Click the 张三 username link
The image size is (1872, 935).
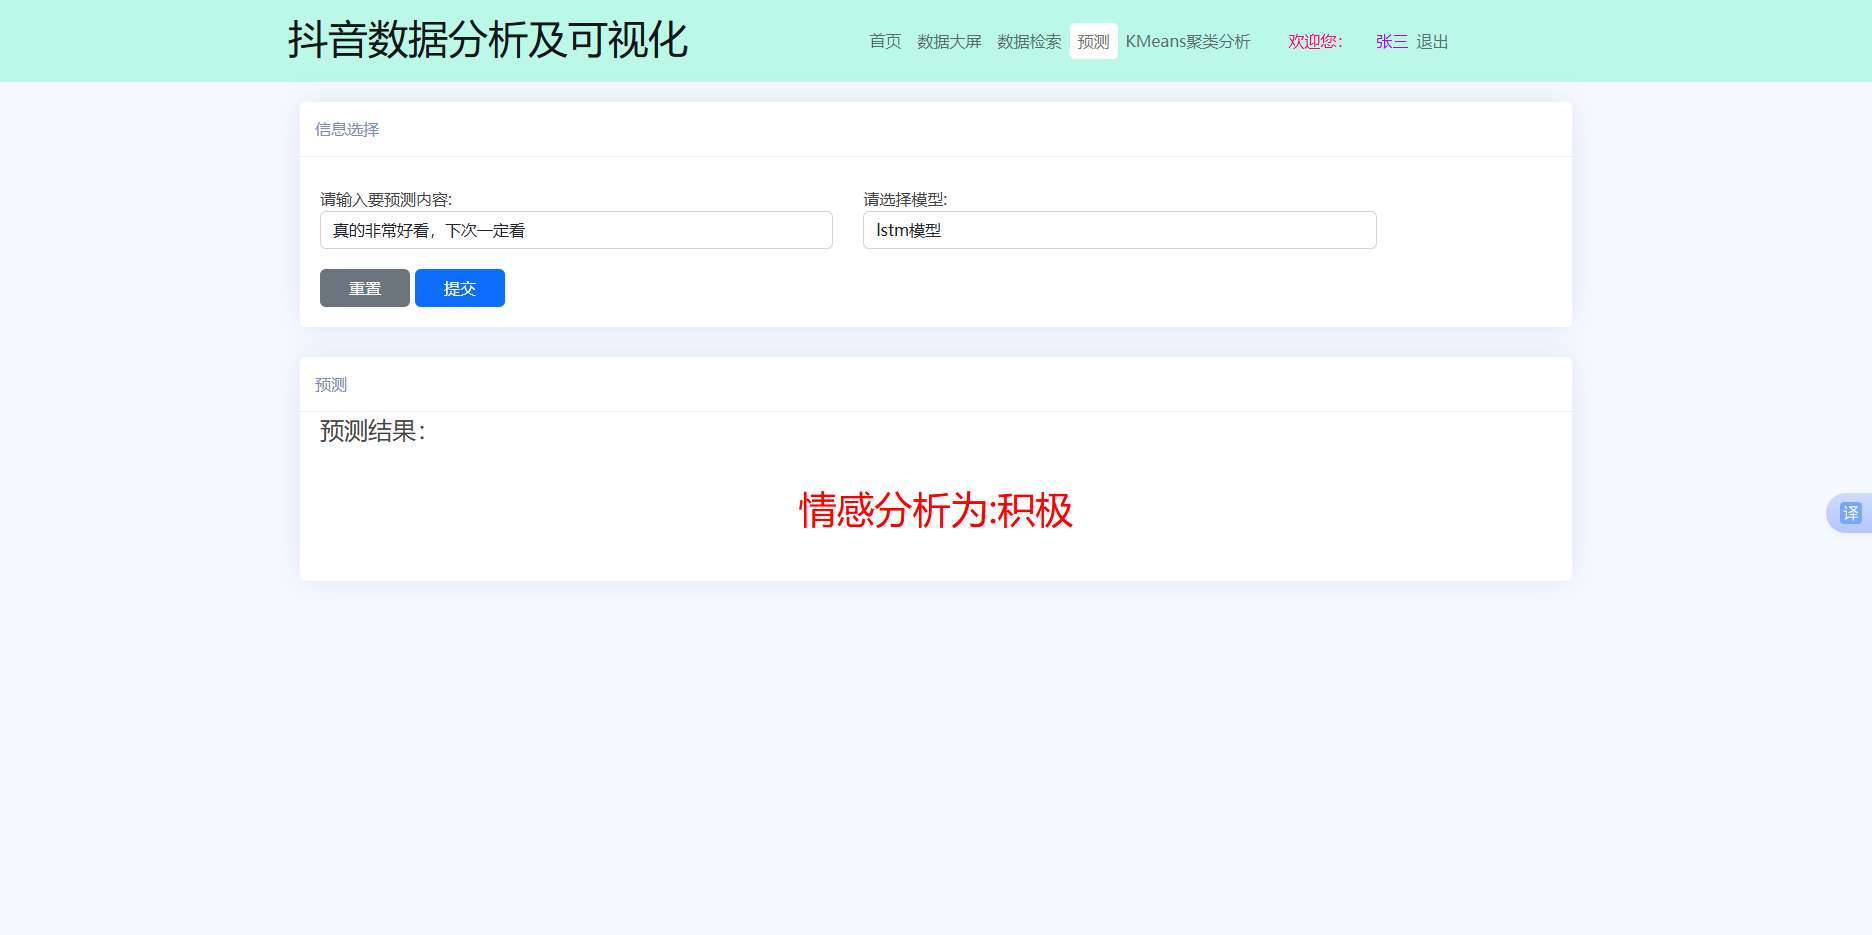pos(1392,41)
